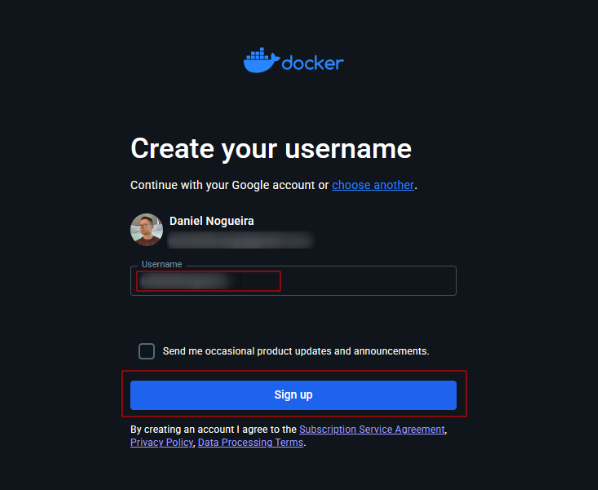Click the 'Send me occasional product updates' label
The height and width of the screenshot is (490, 598).
[x=296, y=351]
